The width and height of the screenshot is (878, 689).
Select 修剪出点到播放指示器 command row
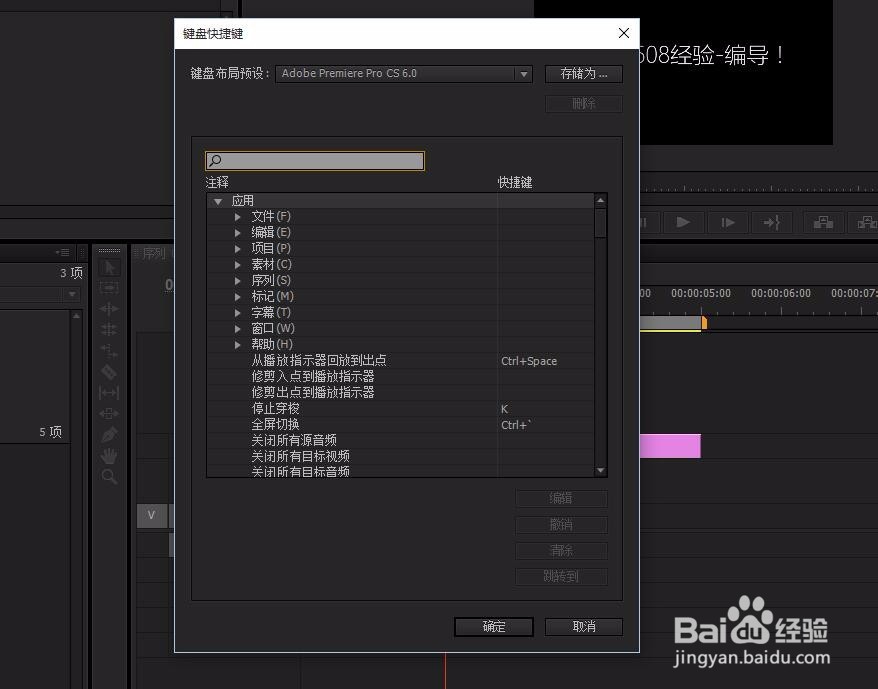pos(400,393)
